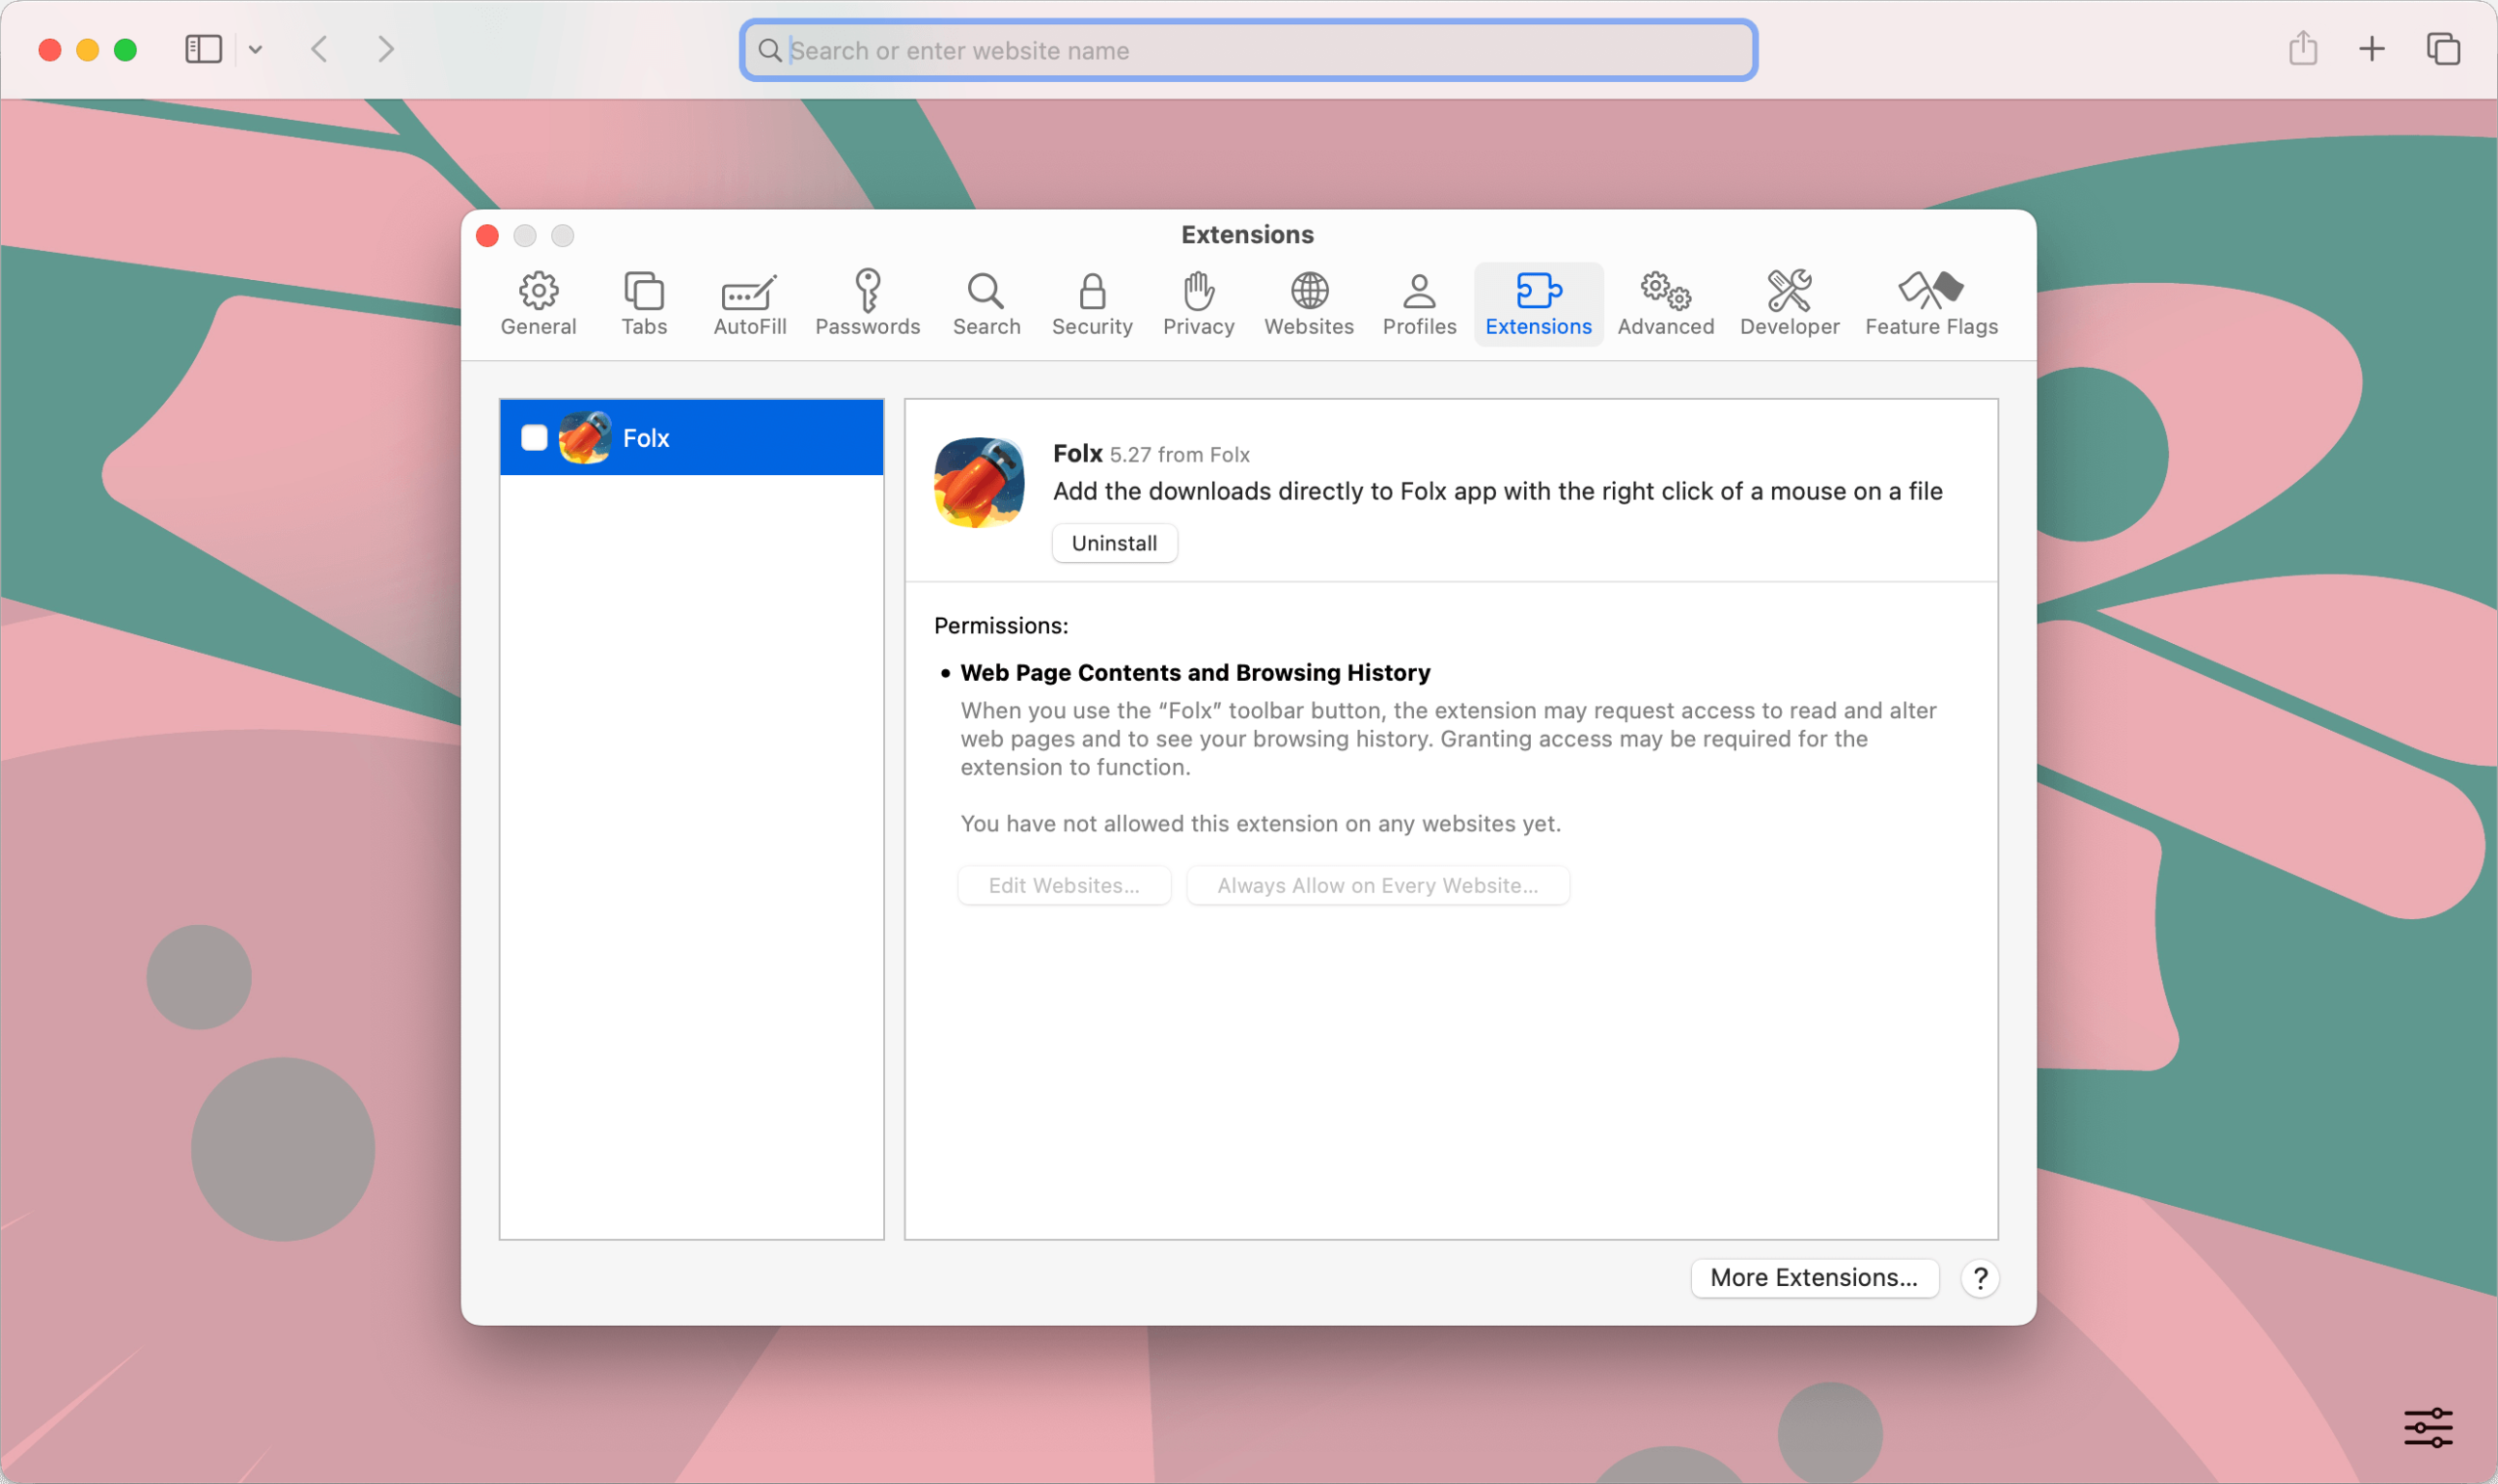This screenshot has width=2498, height=1484.
Task: Open help with the question mark button
Action: click(1979, 1278)
